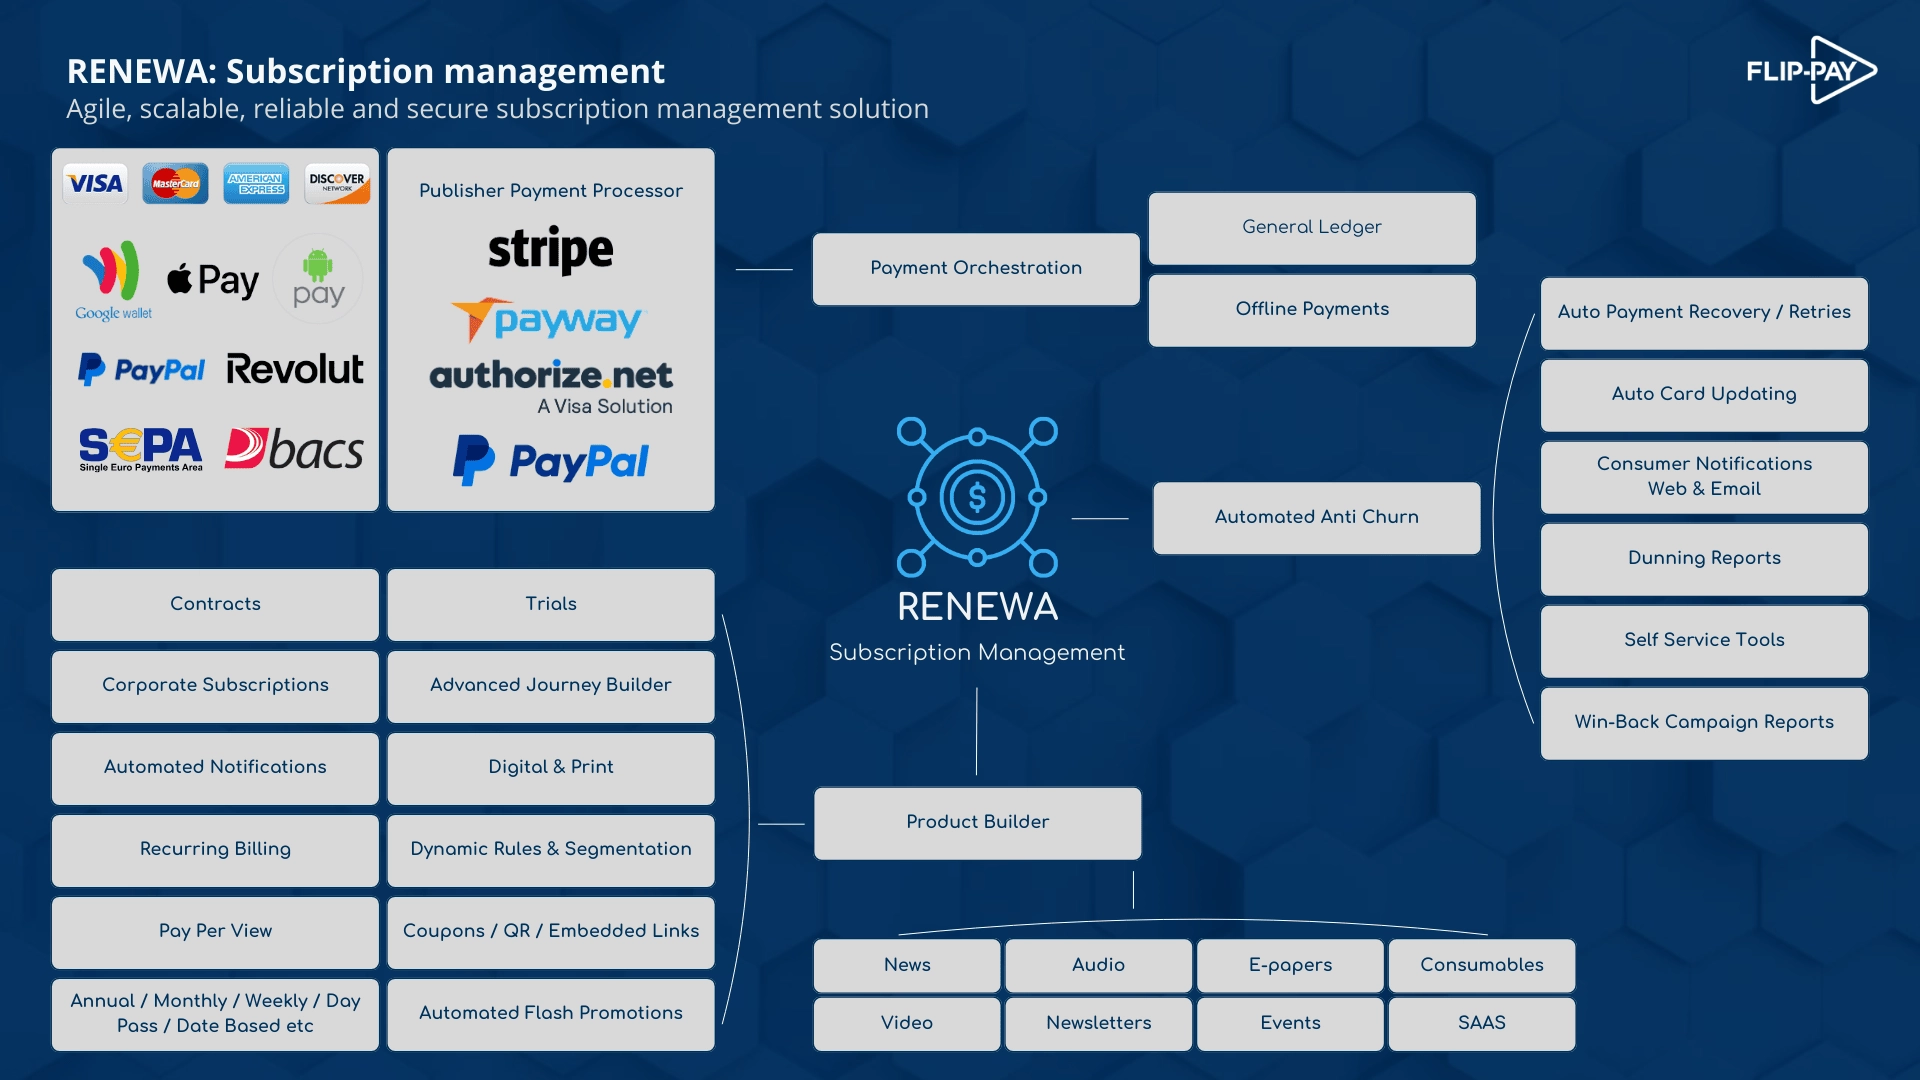Click Annual / Monthly / Weekly / Day Pass box

(215, 1014)
